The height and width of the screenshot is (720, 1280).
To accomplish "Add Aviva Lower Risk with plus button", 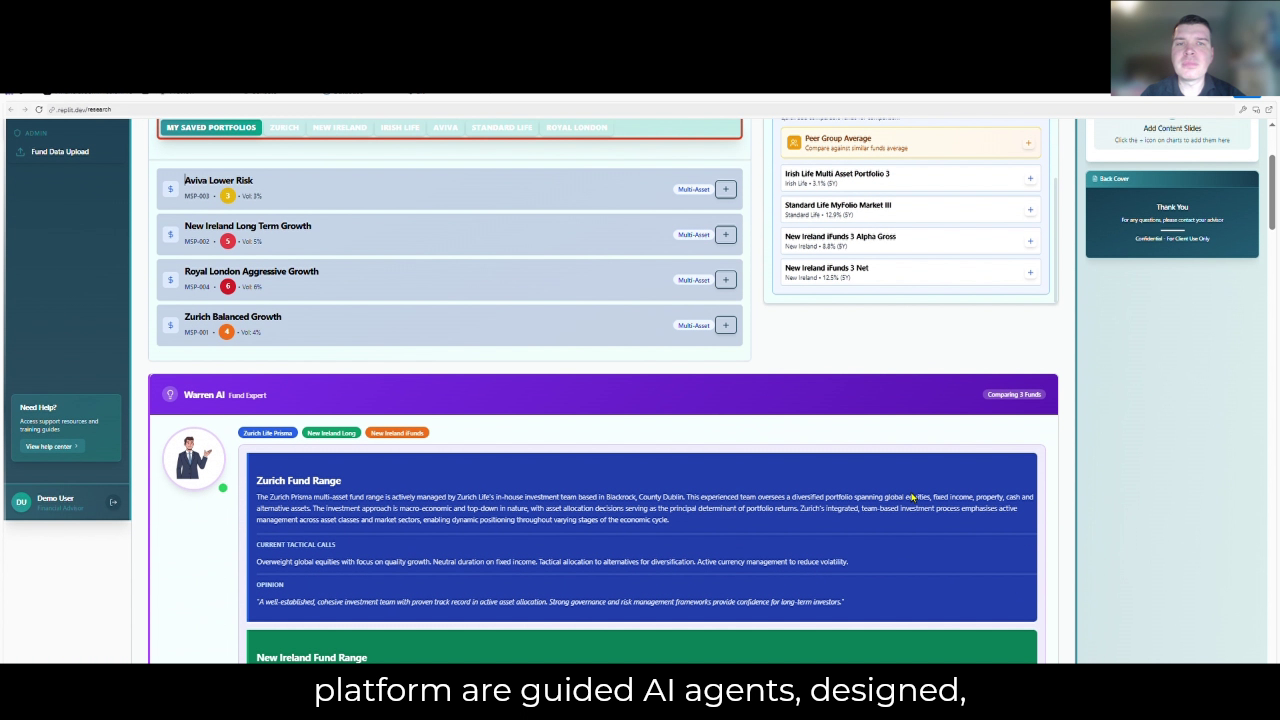I will [726, 189].
